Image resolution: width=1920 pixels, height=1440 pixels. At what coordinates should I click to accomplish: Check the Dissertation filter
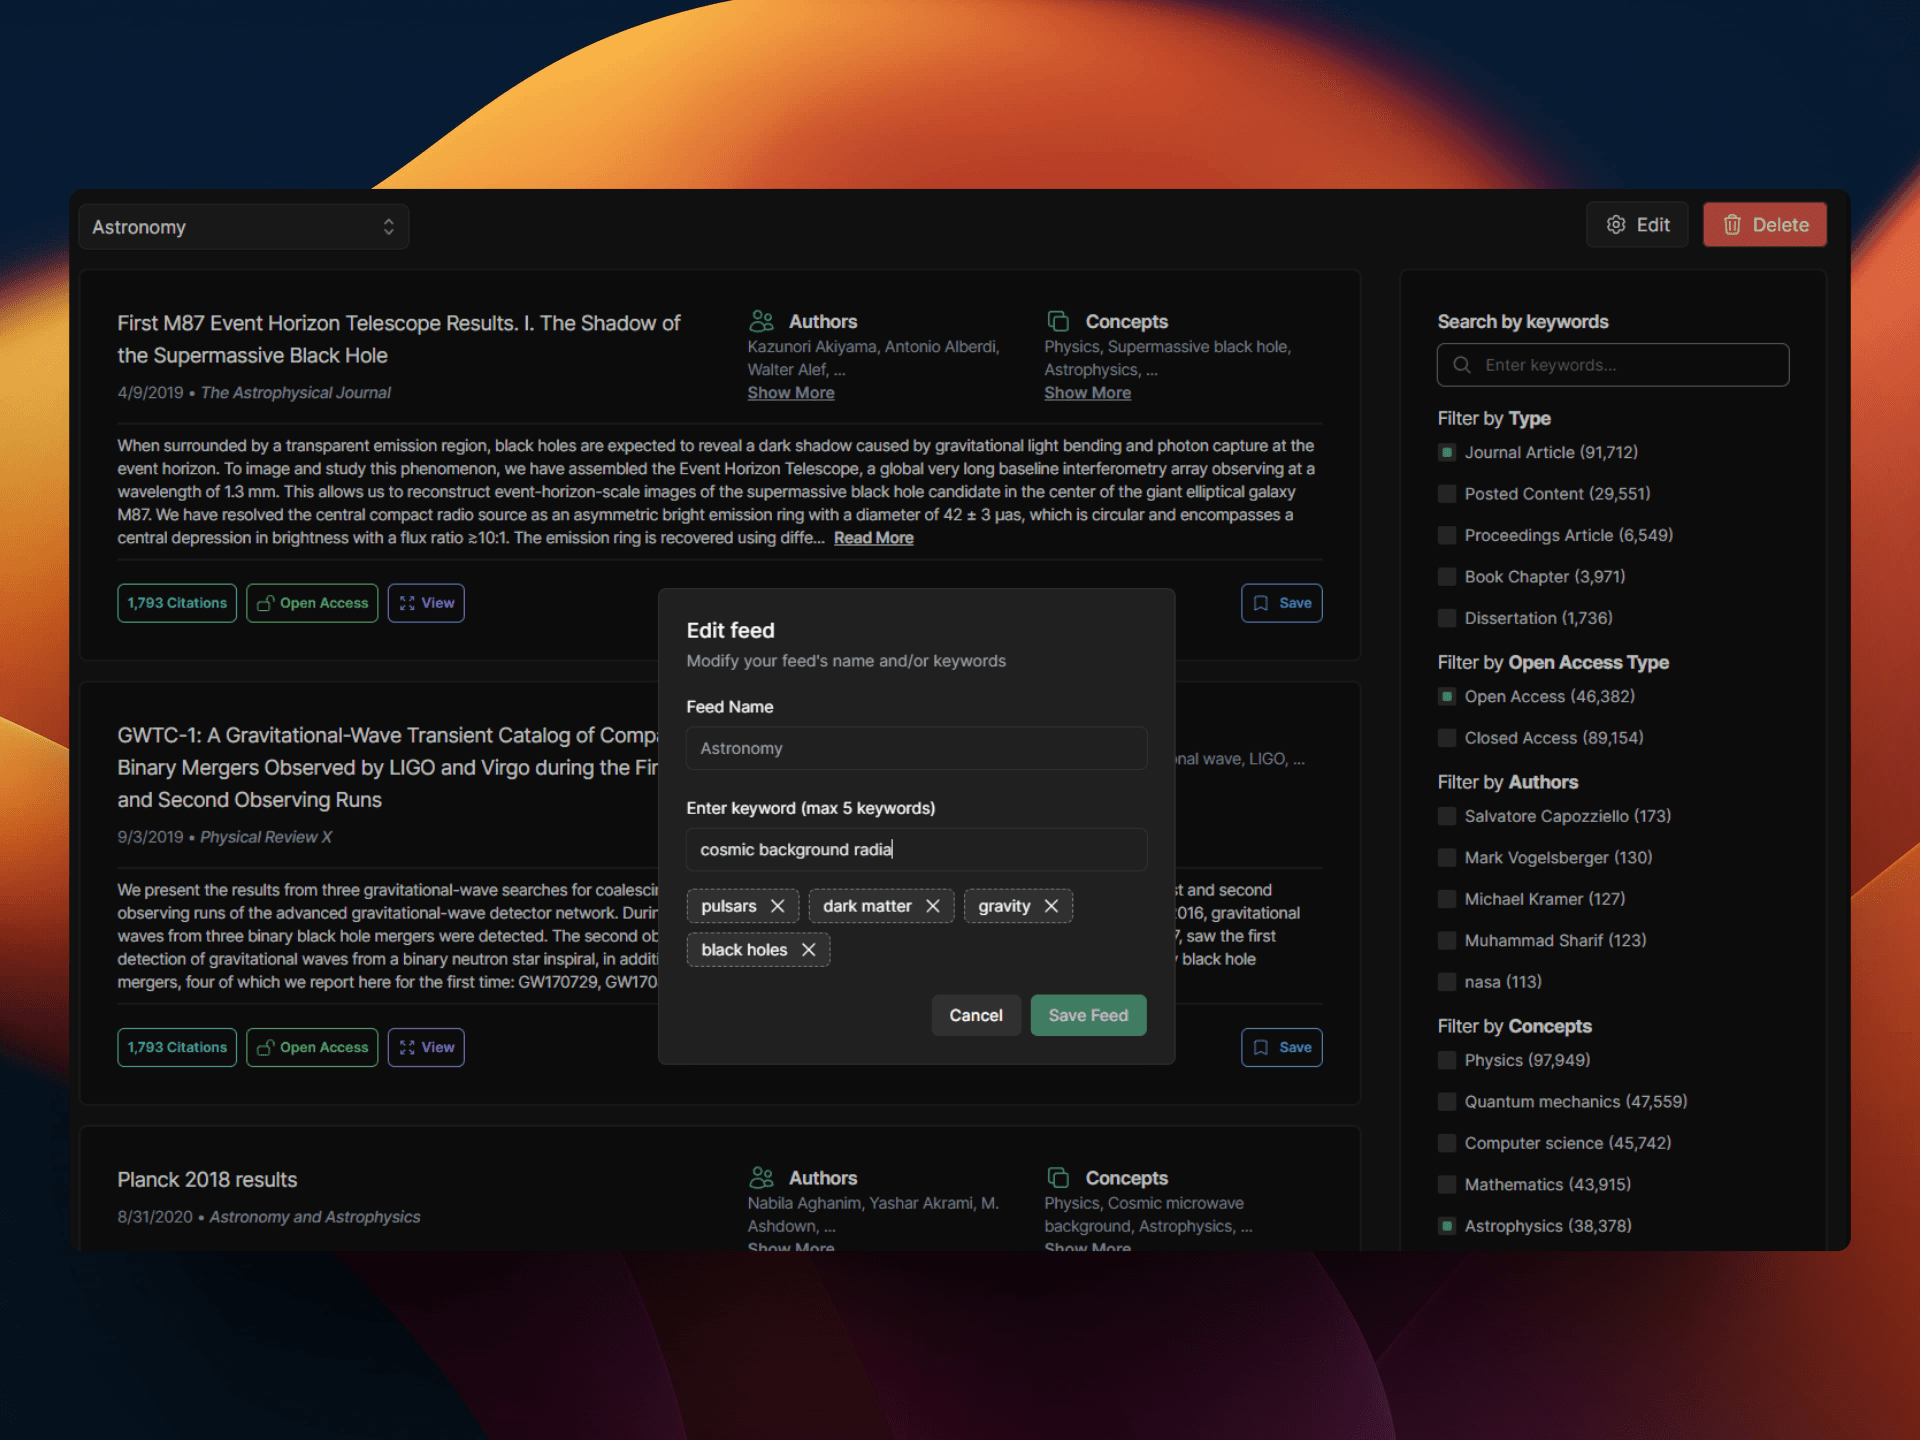pos(1447,618)
